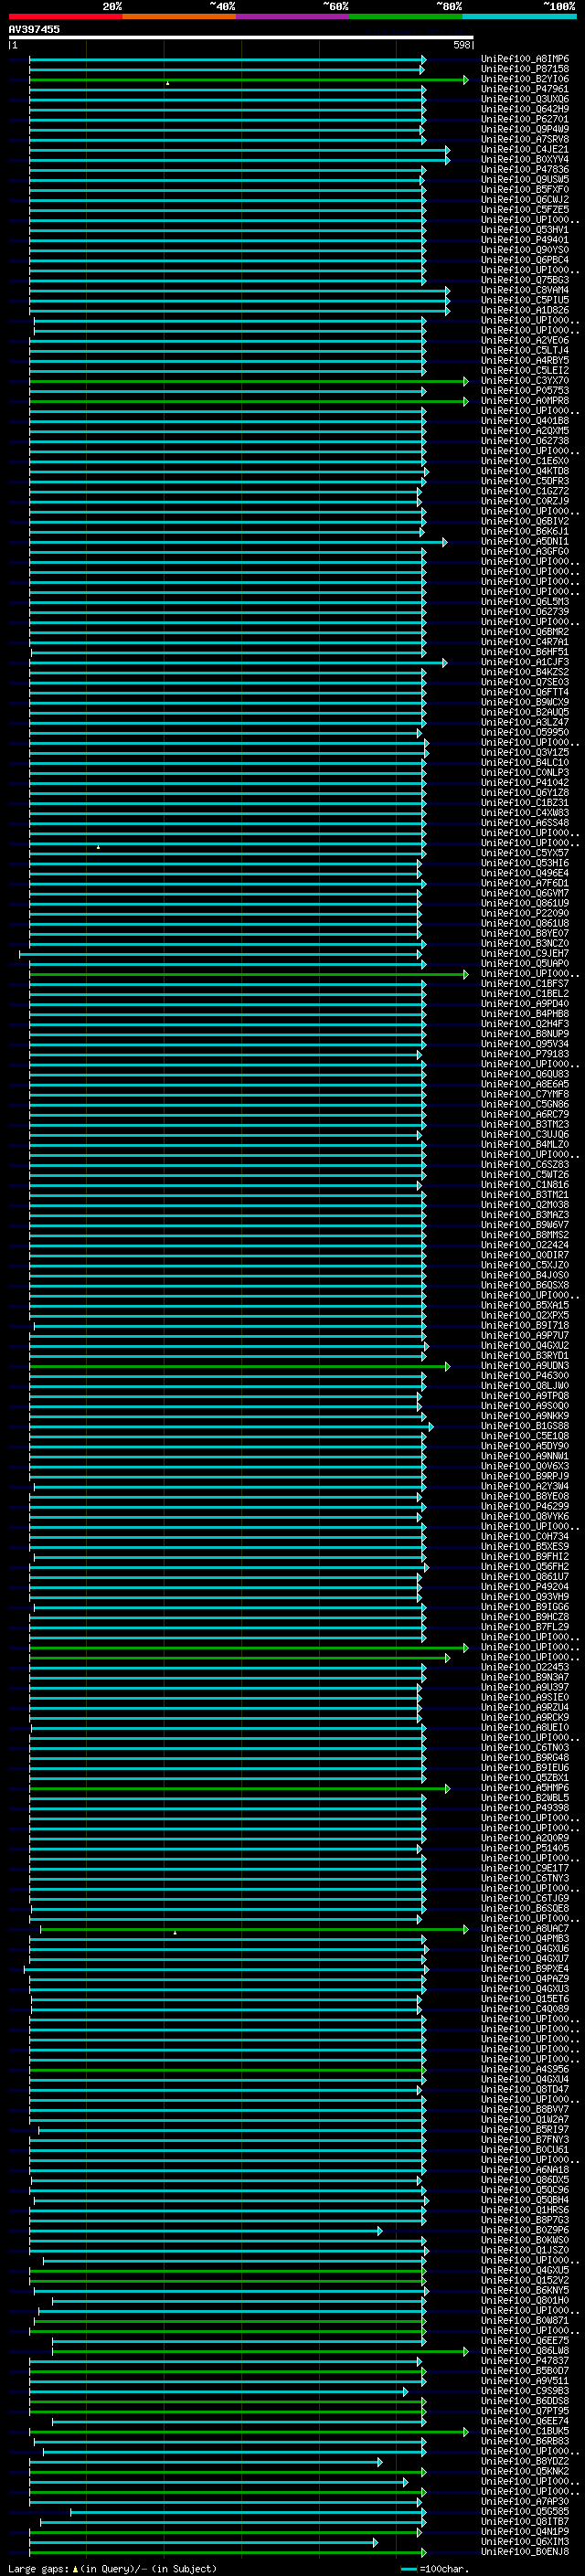Open hit UniRef100_C1BFS7
The image size is (585, 2576).
[x=525, y=984]
